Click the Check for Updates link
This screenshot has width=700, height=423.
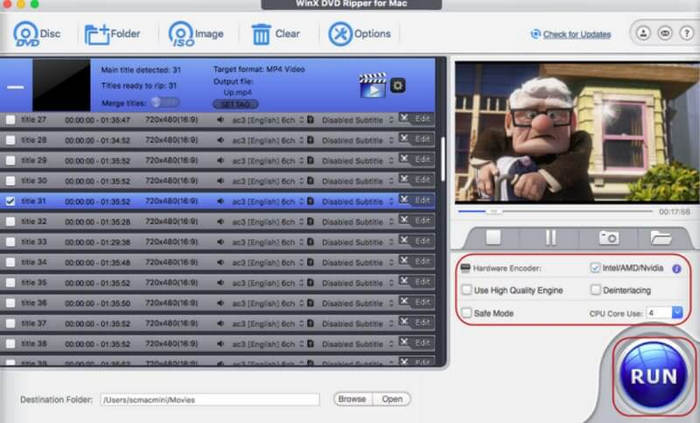(x=577, y=34)
